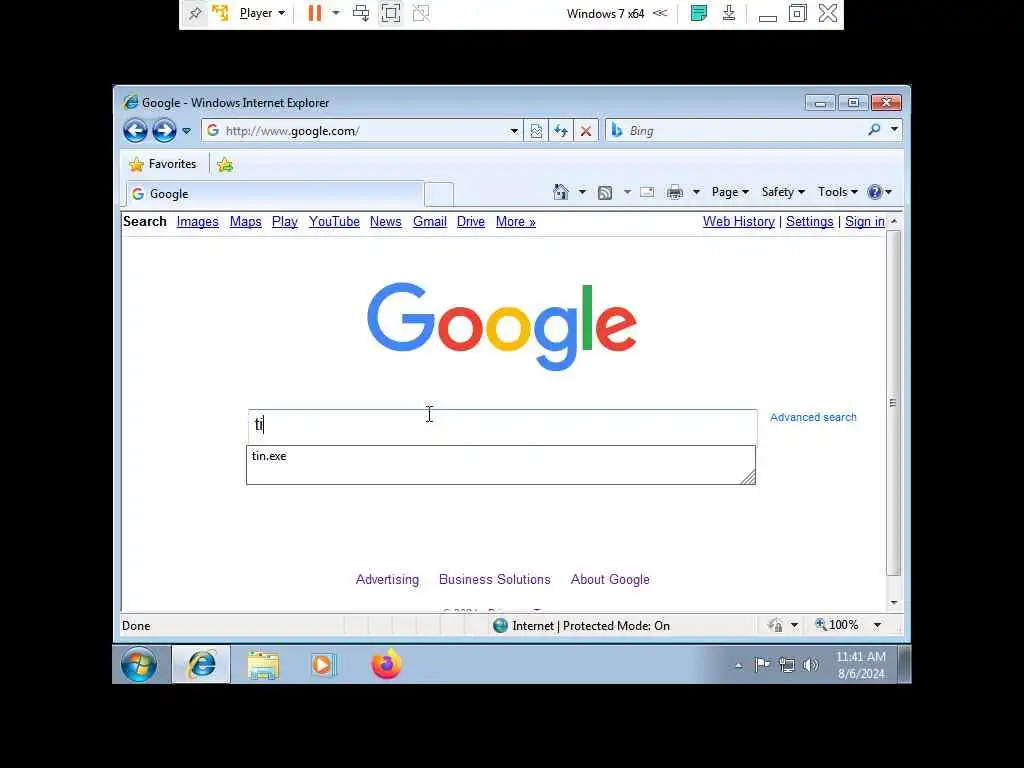This screenshot has height=768, width=1024.
Task: Click the Bing search magnifier icon
Action: click(x=874, y=130)
